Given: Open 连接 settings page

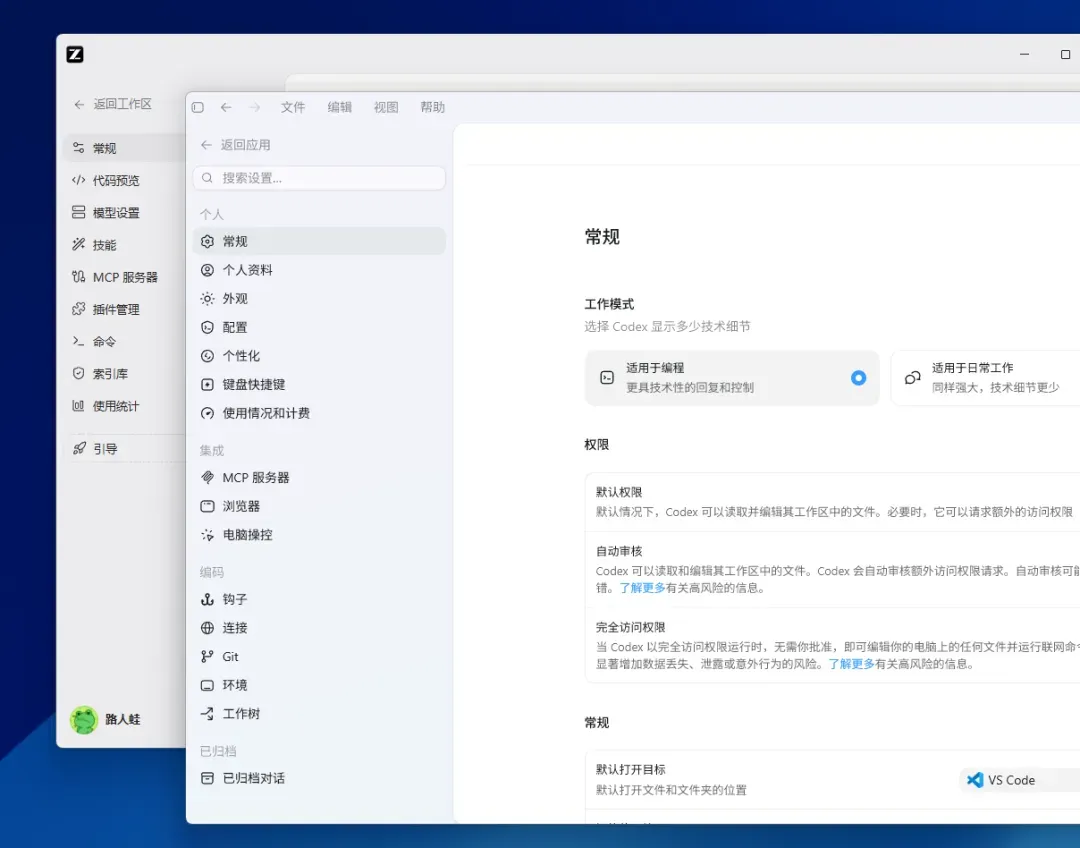Looking at the screenshot, I should tap(319, 628).
